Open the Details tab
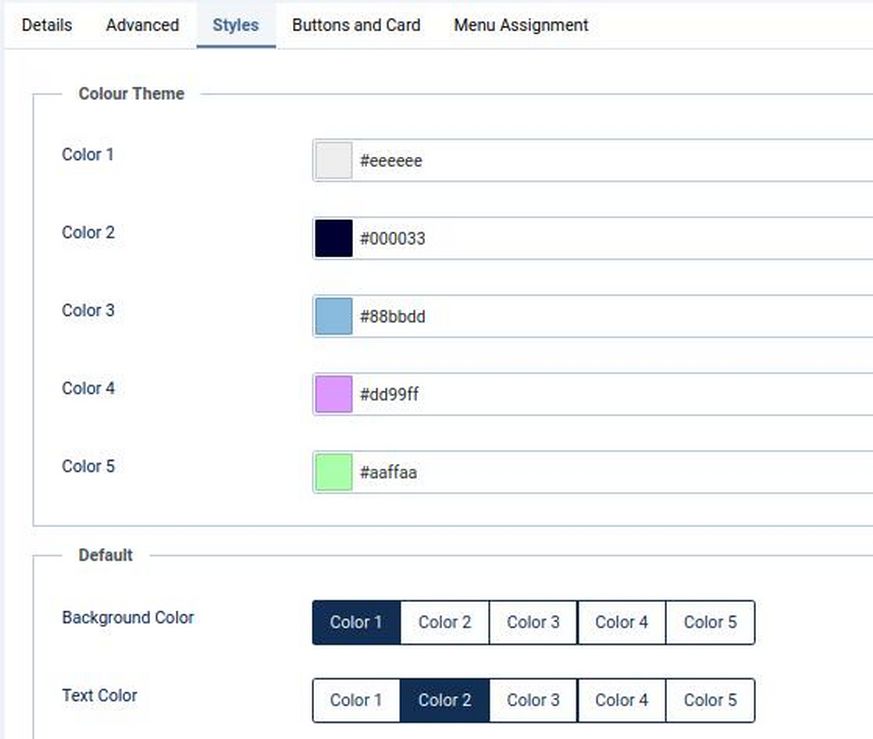The height and width of the screenshot is (739, 873). pyautogui.click(x=47, y=25)
